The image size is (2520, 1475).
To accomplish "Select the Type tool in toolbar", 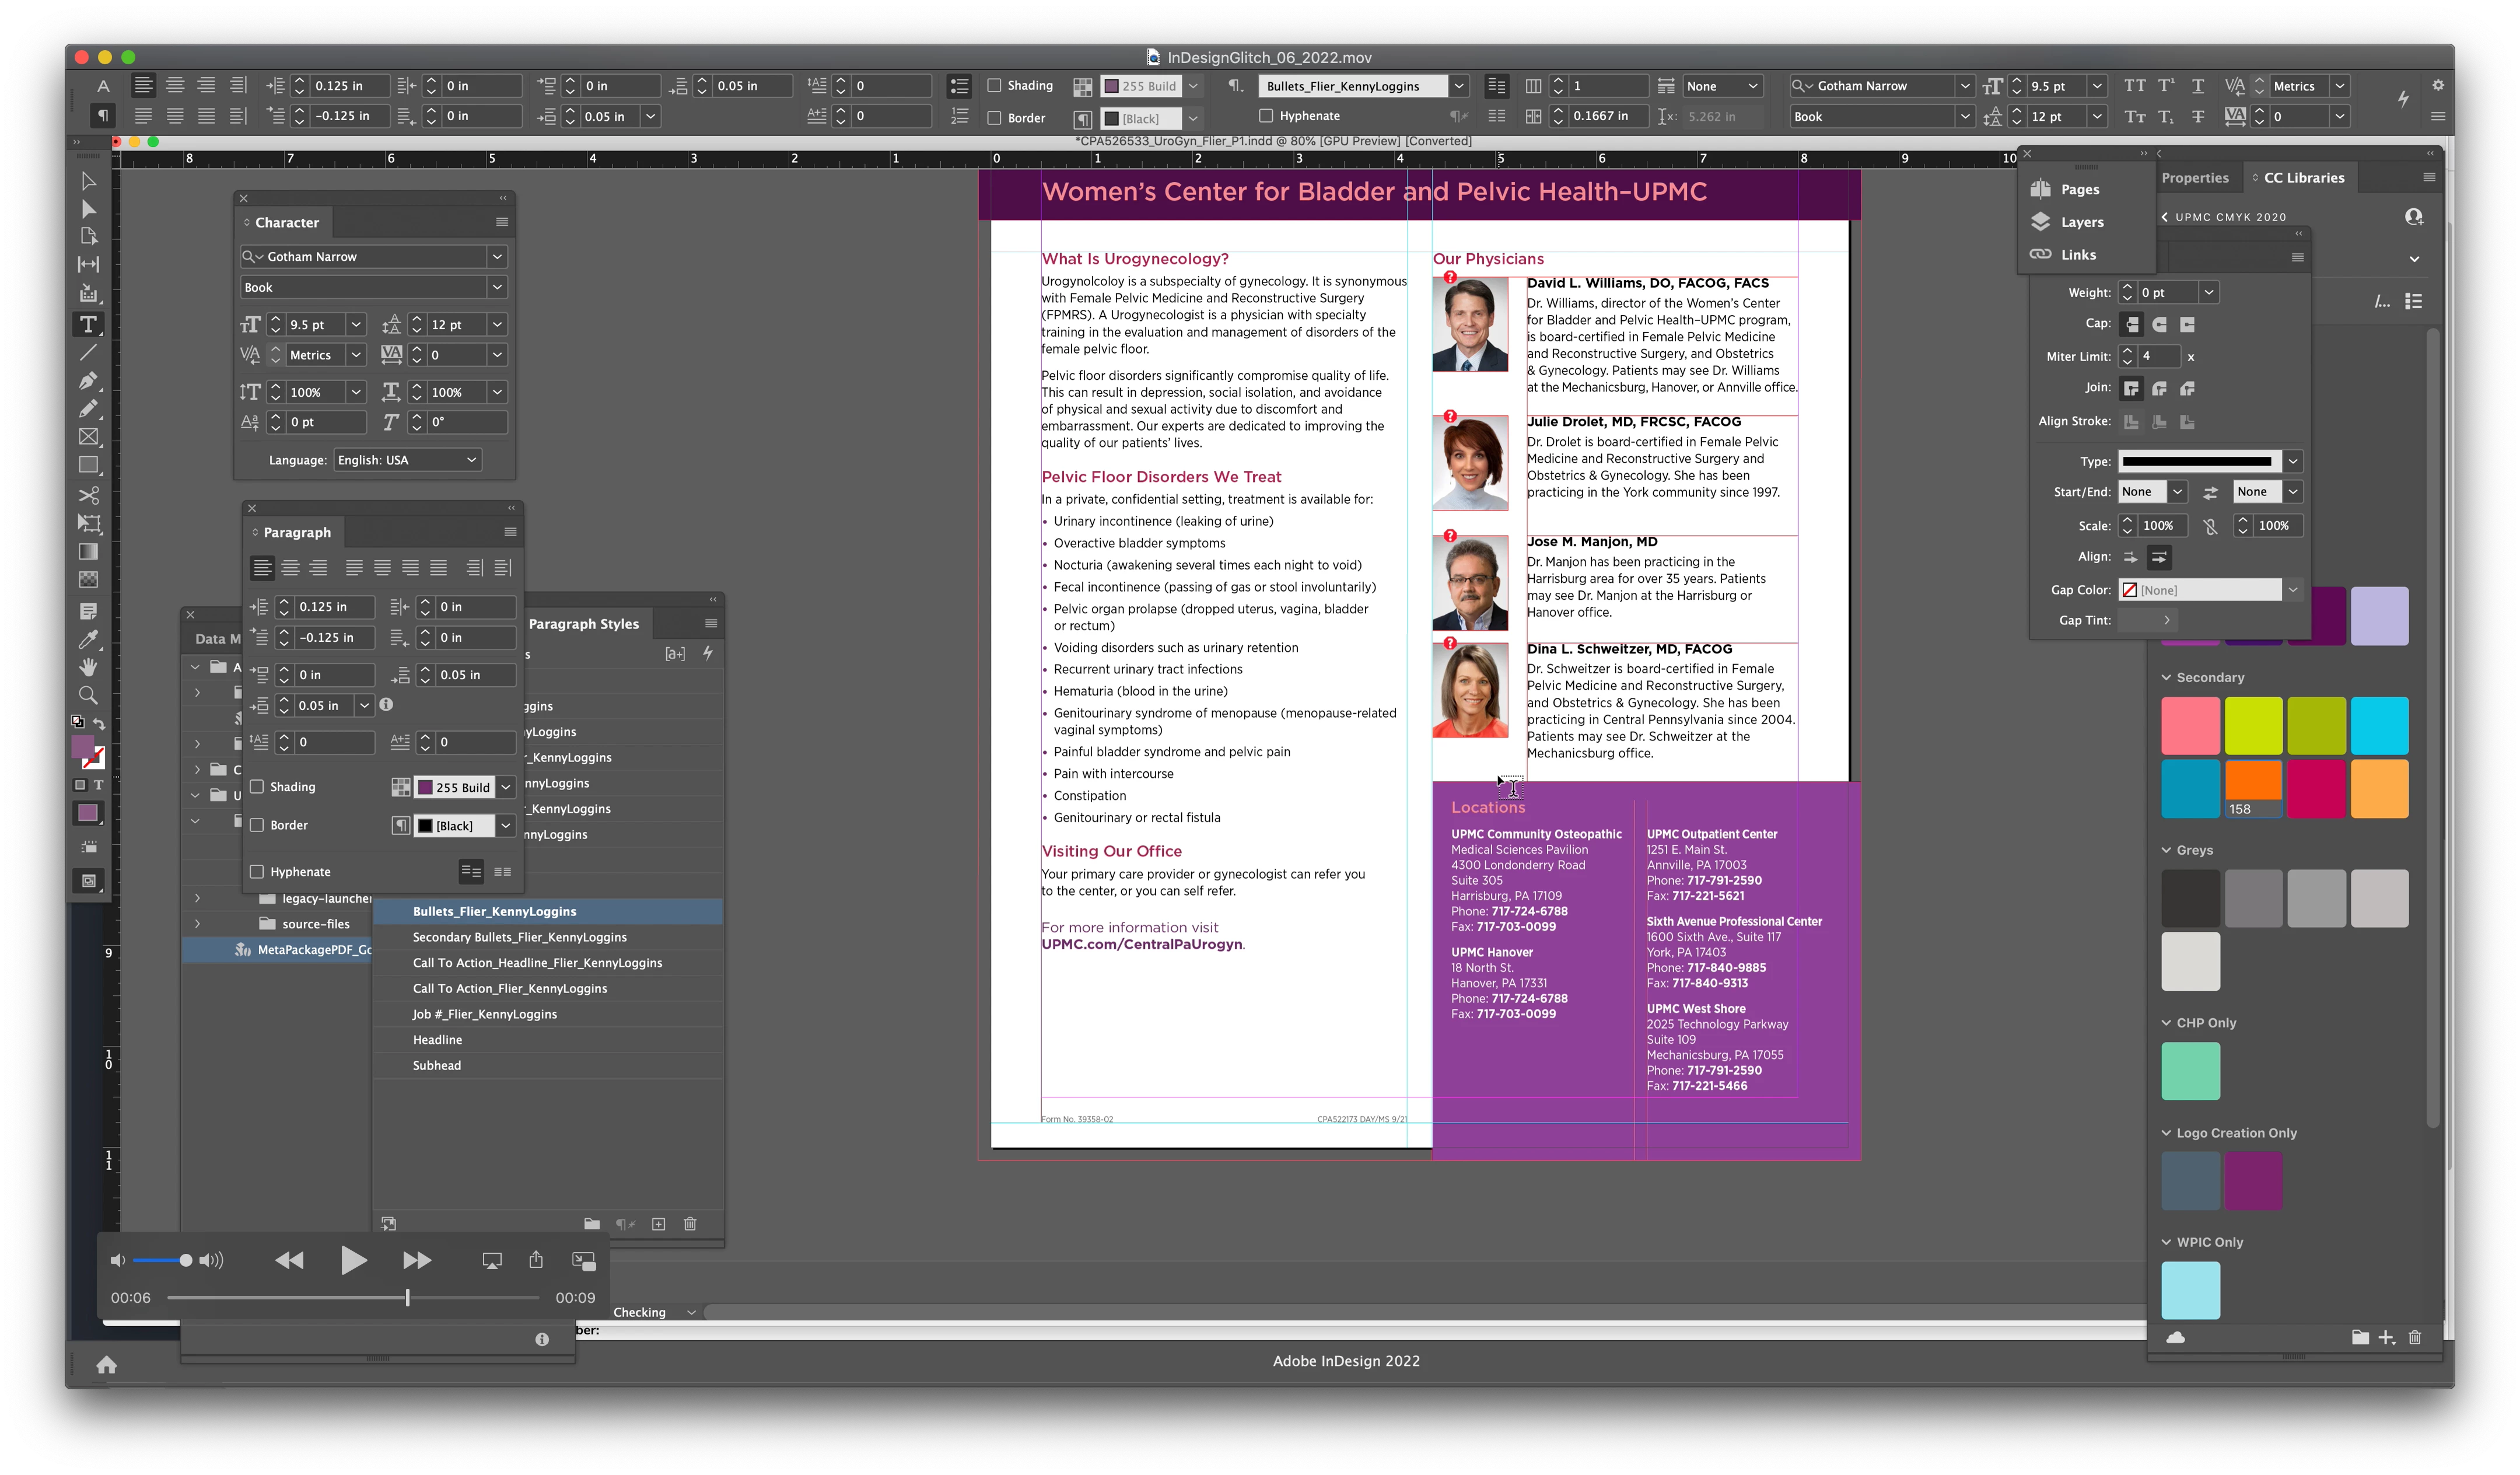I will (x=88, y=324).
